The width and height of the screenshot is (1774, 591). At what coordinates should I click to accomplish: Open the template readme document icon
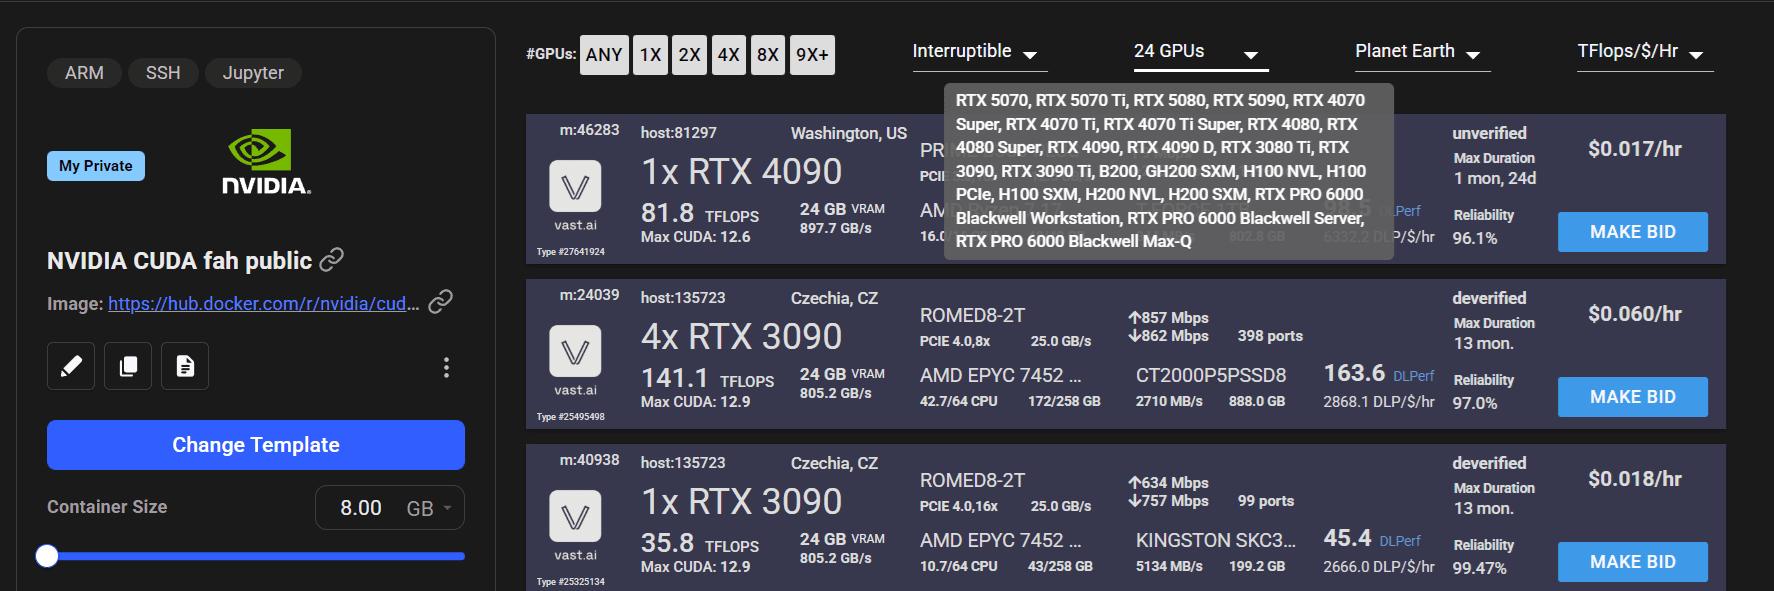coord(185,366)
